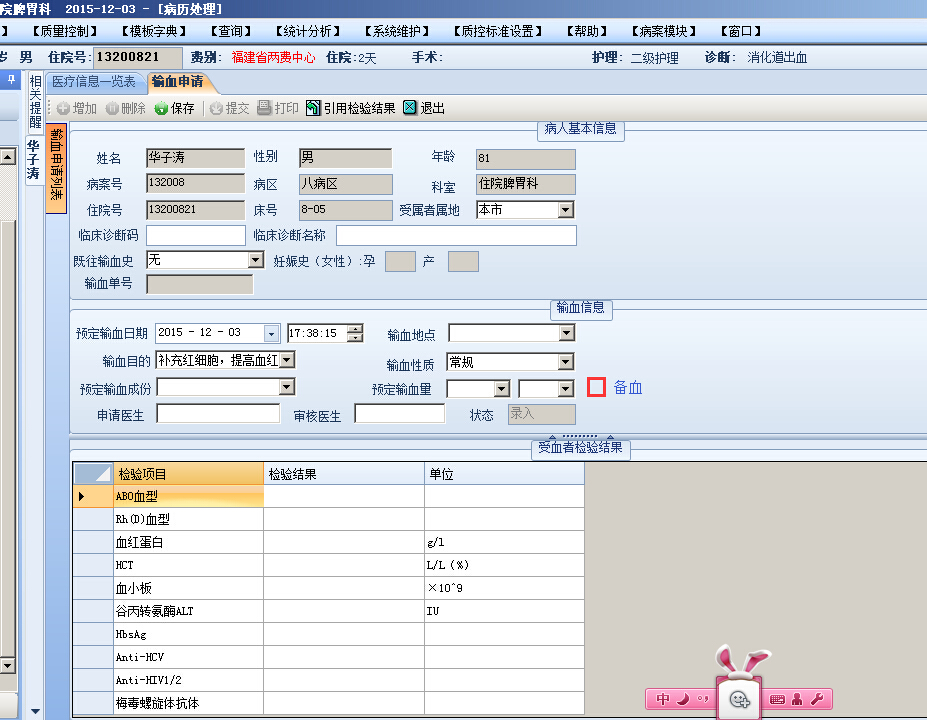Expand the 输血性质 dropdown
This screenshot has width=927, height=720.
click(566, 361)
